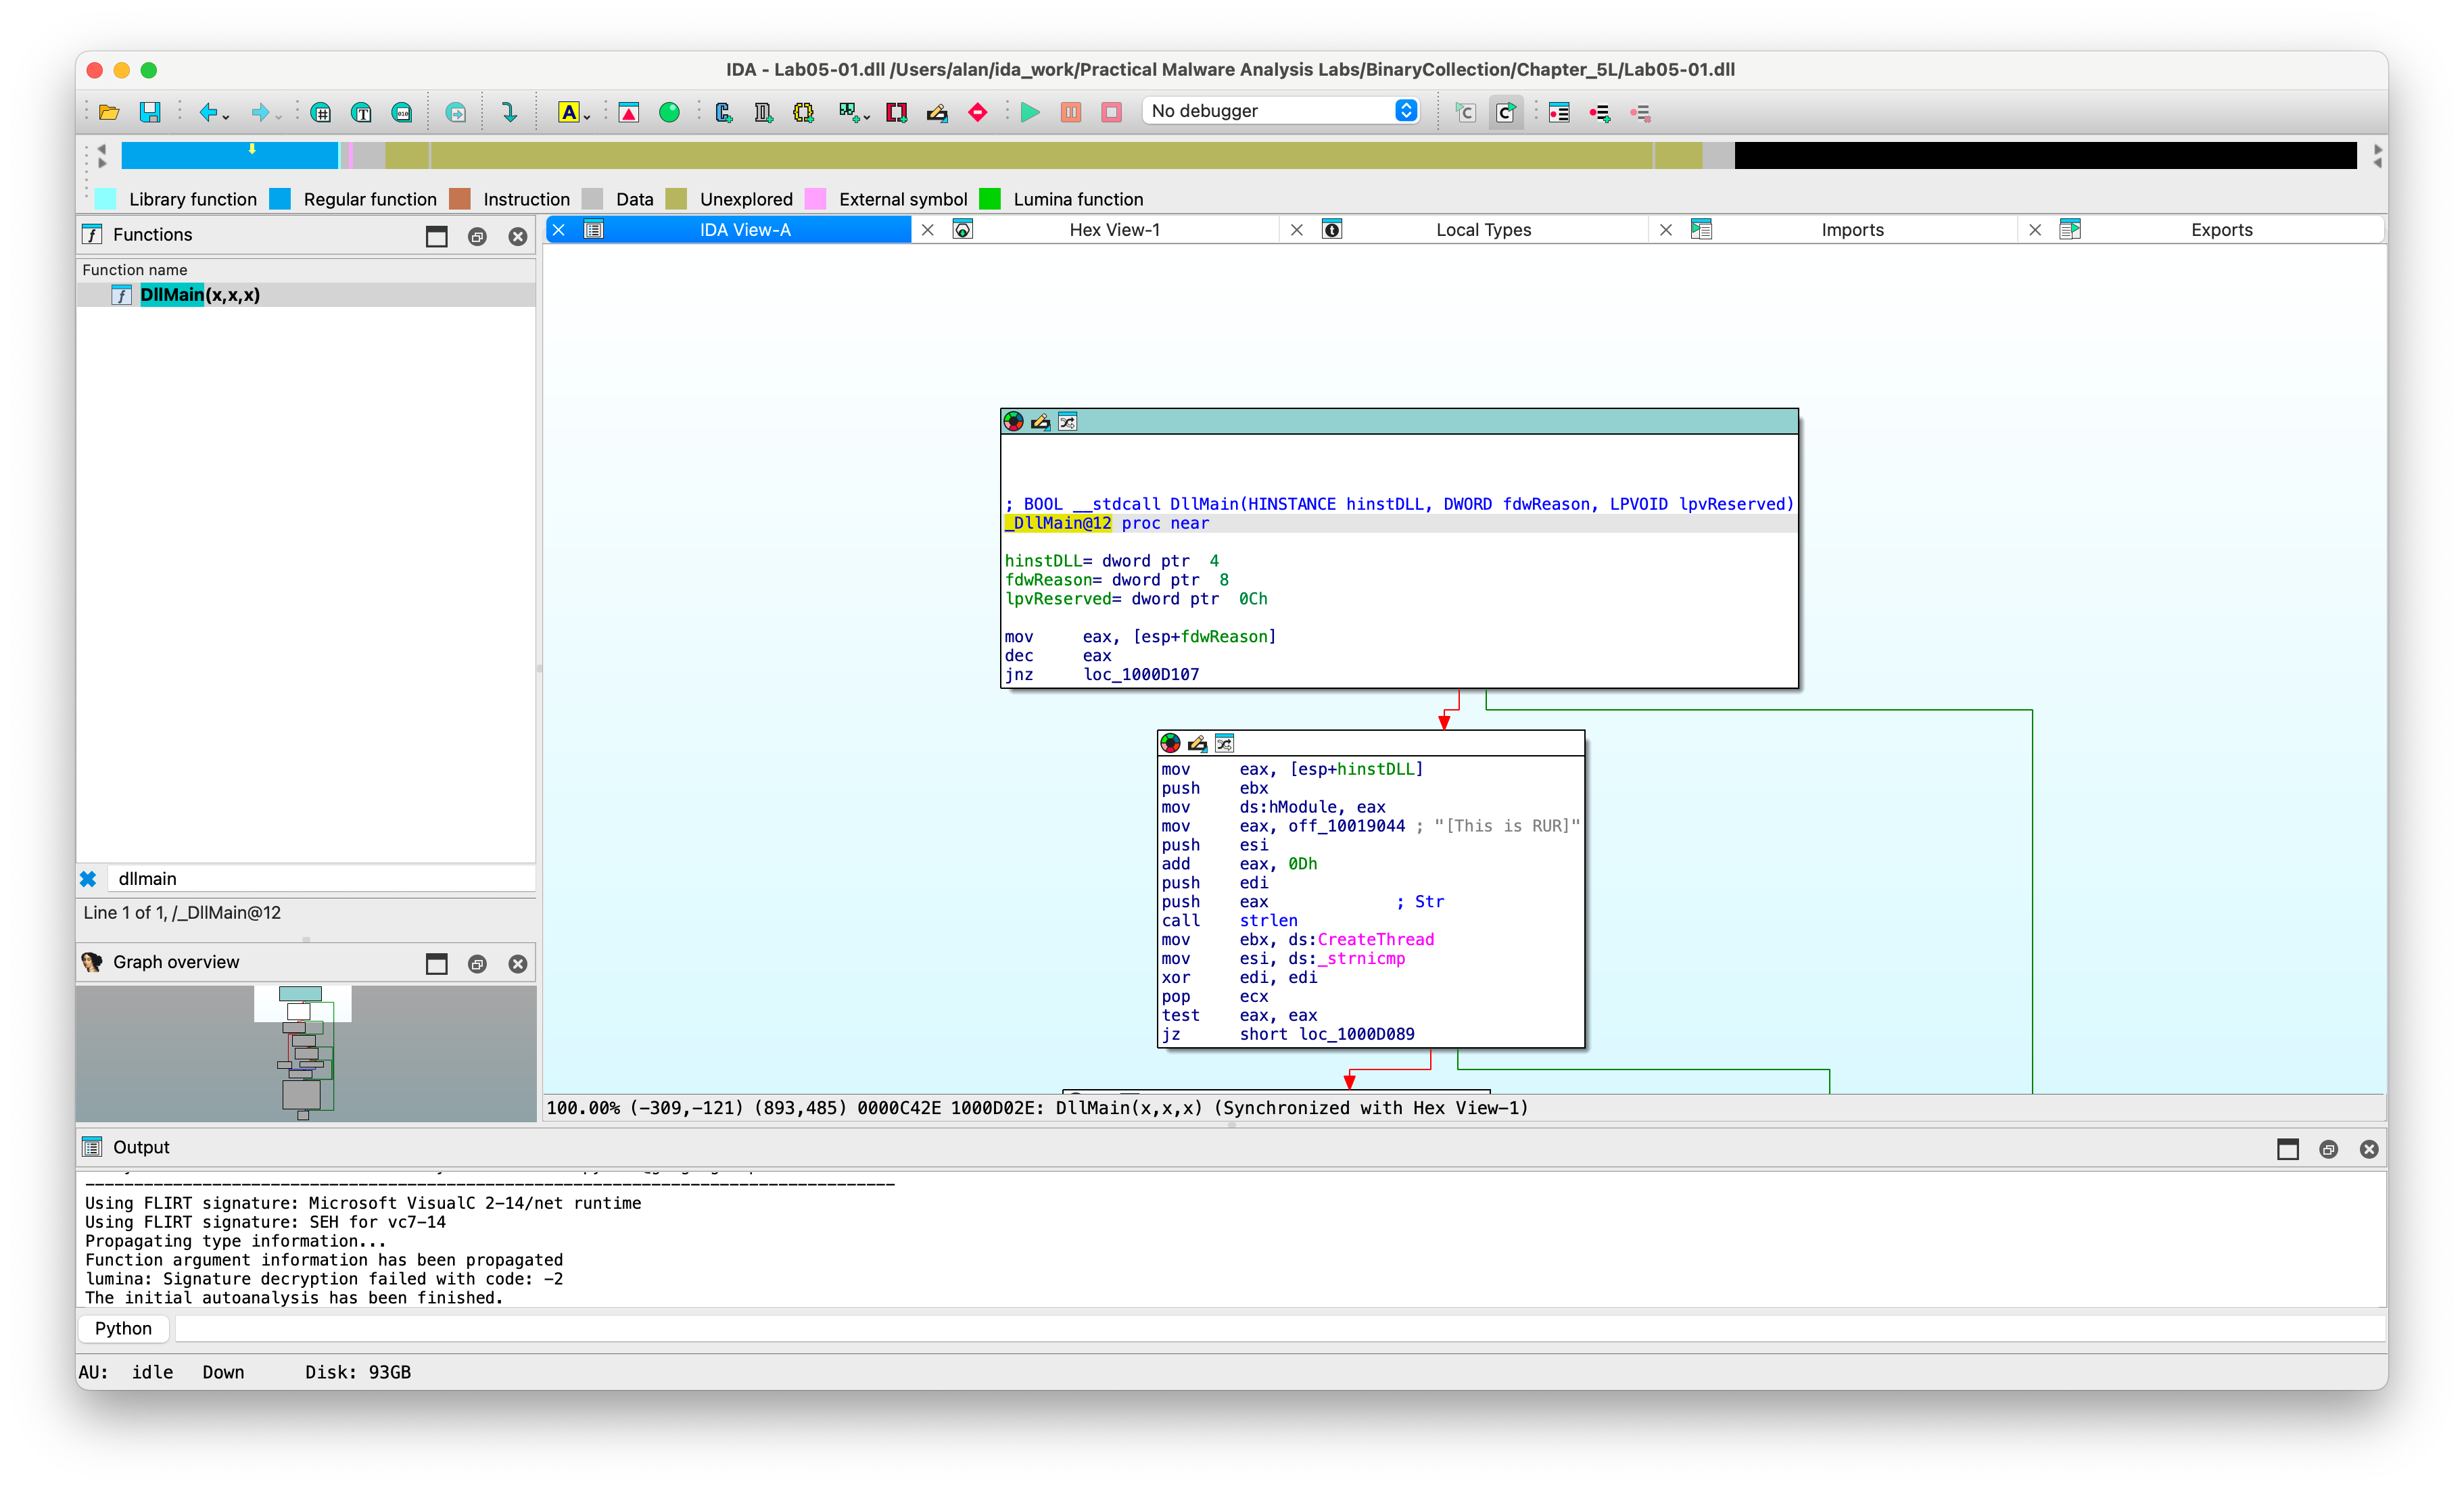Open the Imports tab

pos(1852,230)
